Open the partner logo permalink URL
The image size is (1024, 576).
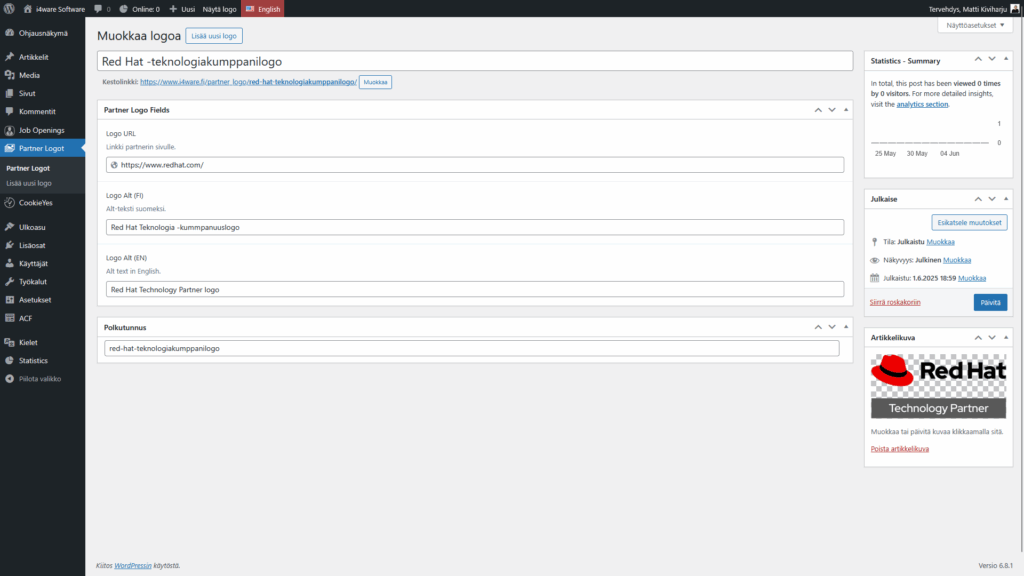[248, 82]
